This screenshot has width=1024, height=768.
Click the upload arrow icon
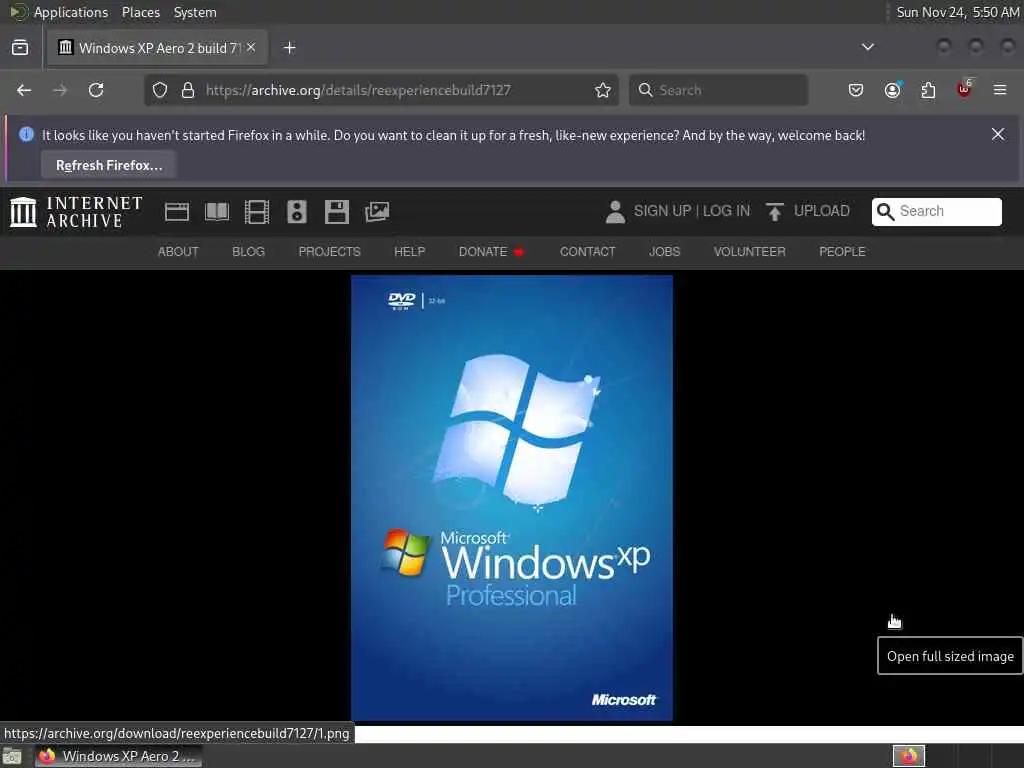click(775, 212)
